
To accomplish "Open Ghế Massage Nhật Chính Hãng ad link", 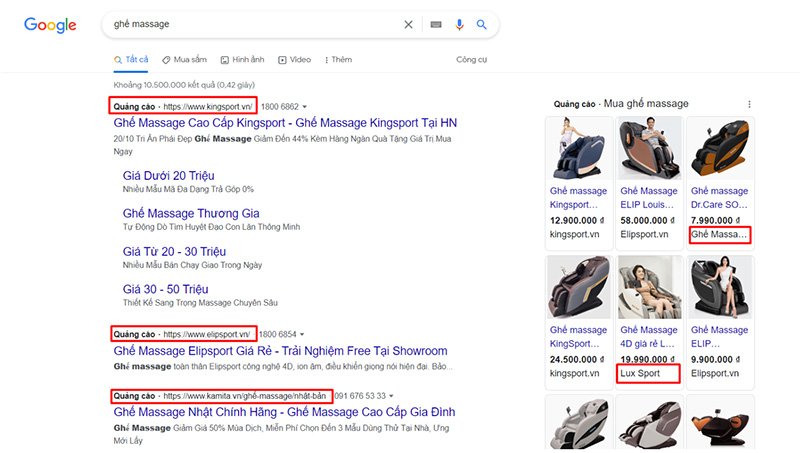I will [x=284, y=412].
